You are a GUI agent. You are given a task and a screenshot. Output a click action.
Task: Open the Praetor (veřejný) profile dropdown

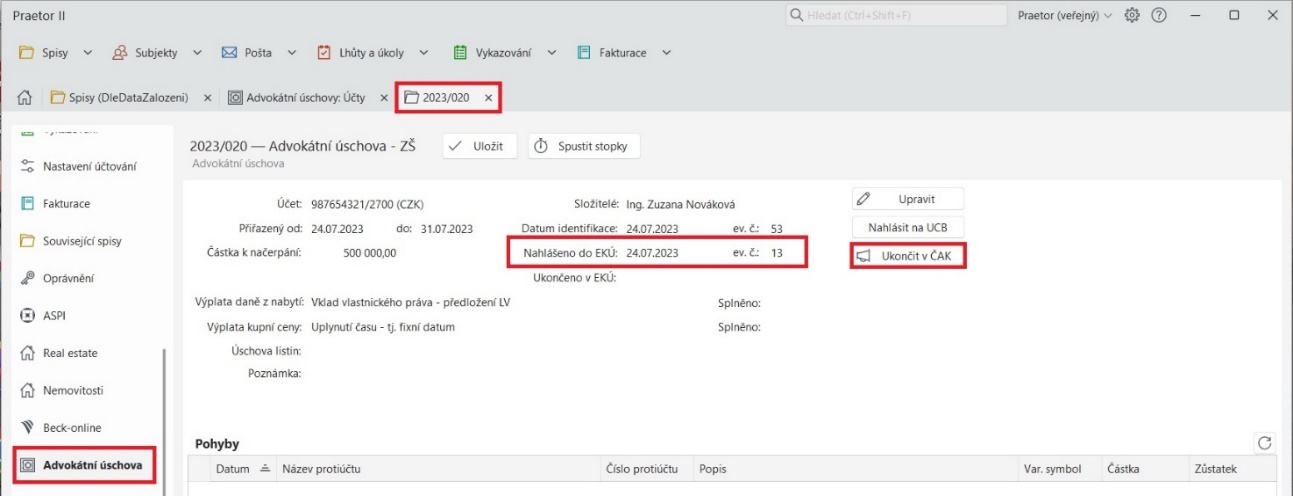click(x=1065, y=16)
